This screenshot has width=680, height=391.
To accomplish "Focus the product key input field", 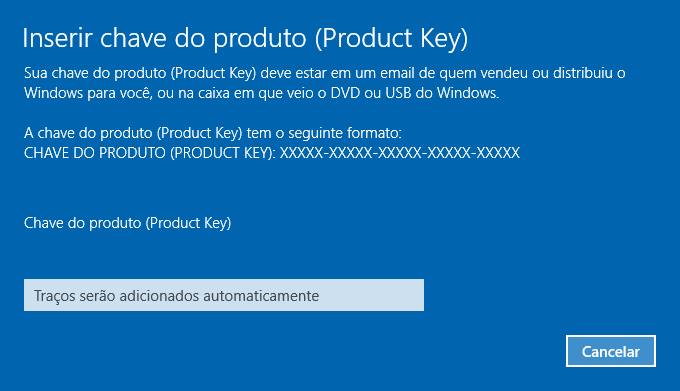I will point(224,295).
